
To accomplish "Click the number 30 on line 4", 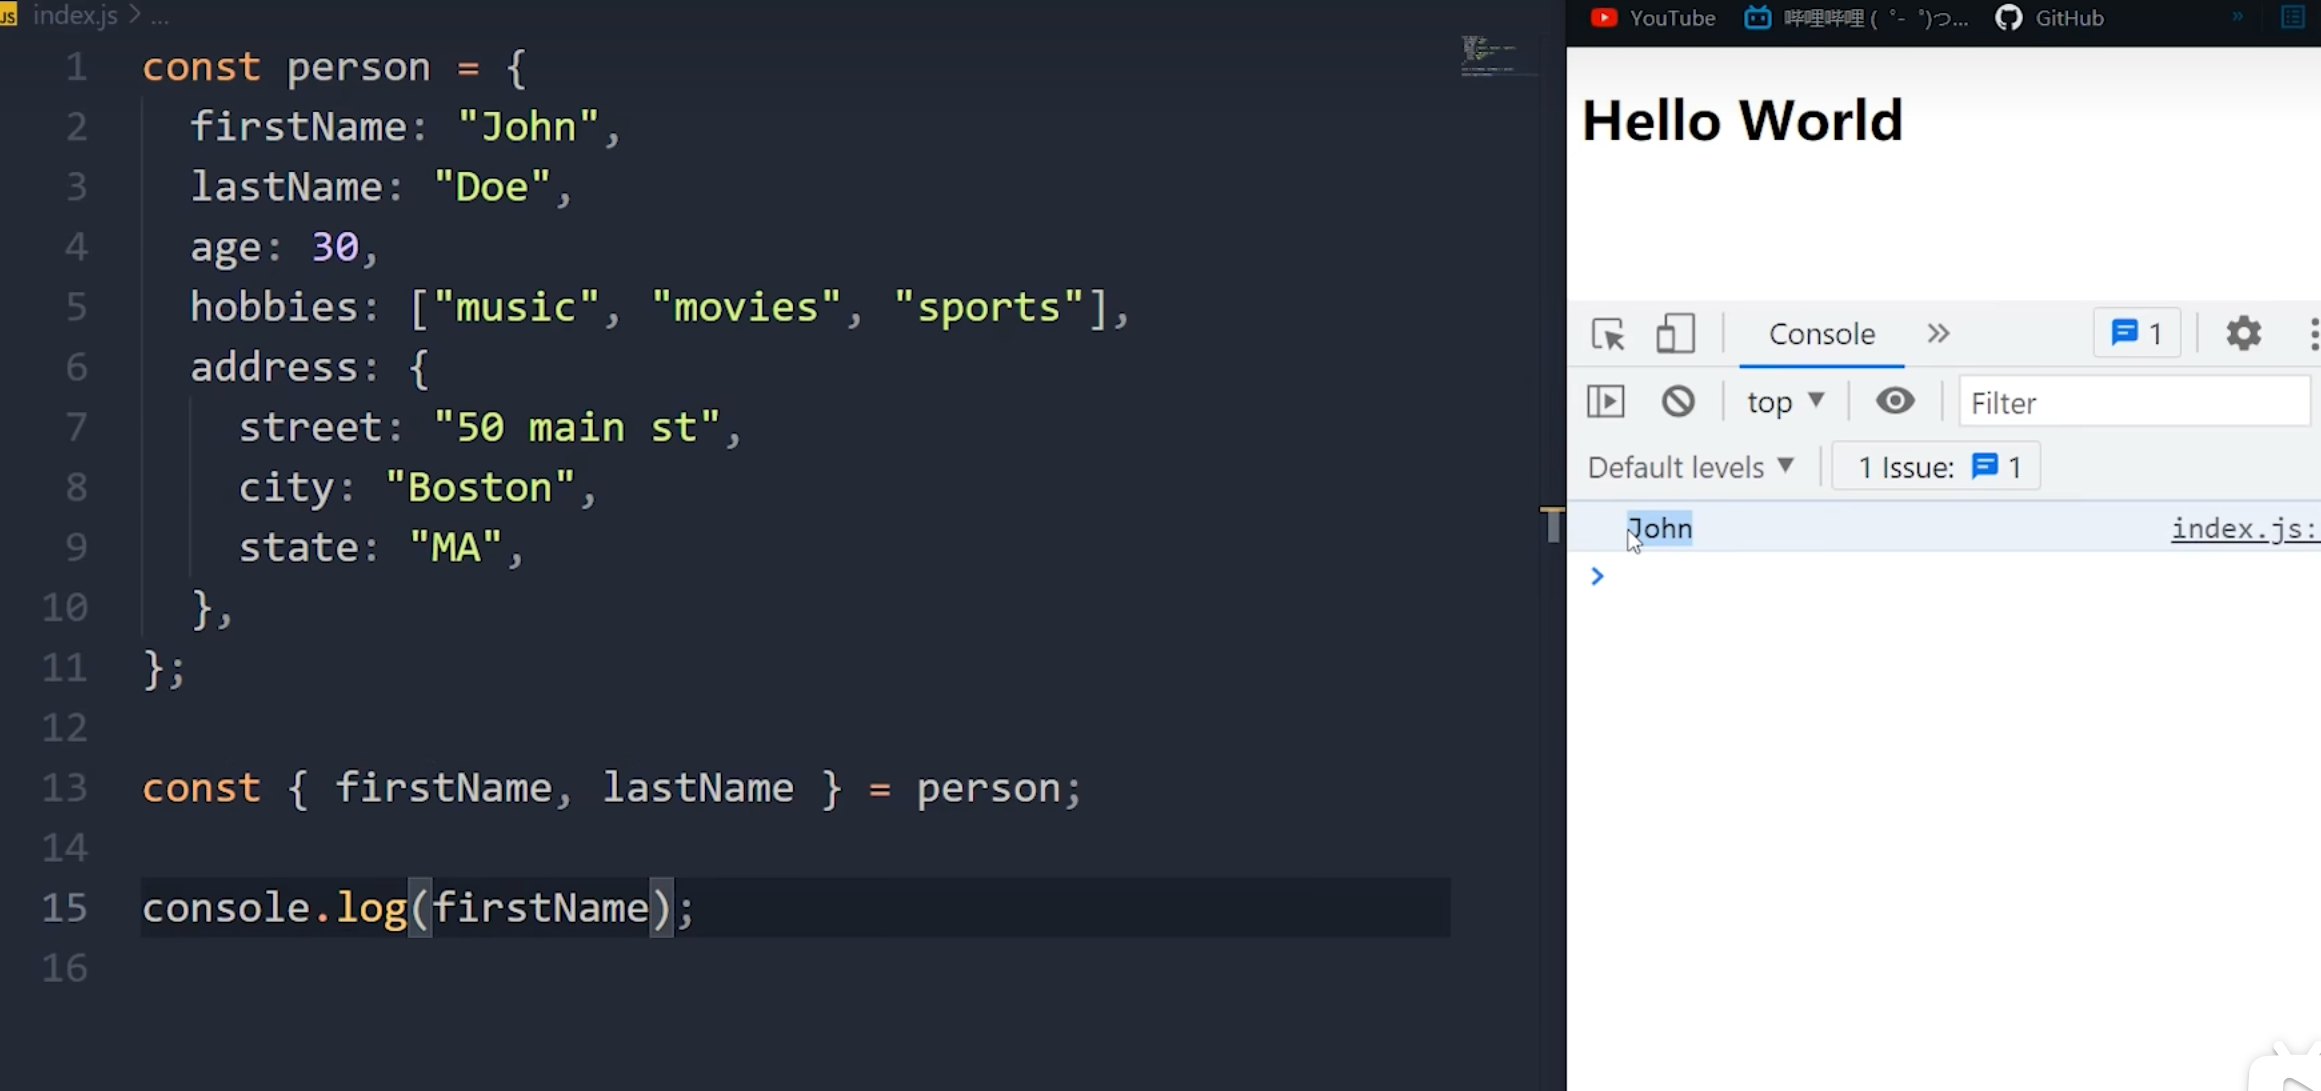I will click(x=335, y=247).
